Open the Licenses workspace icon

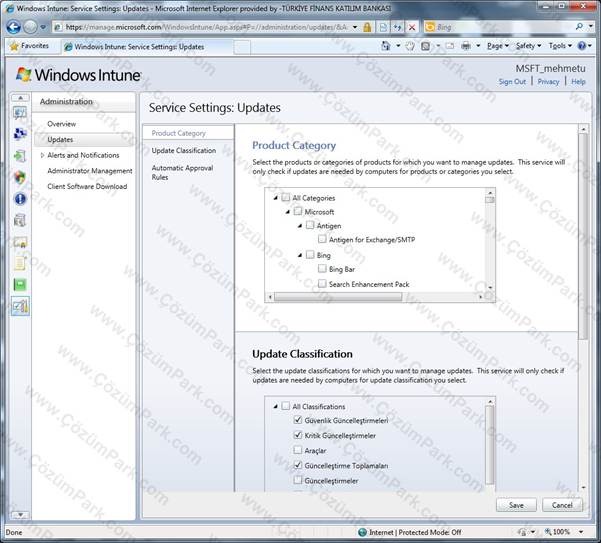pyautogui.click(x=20, y=242)
